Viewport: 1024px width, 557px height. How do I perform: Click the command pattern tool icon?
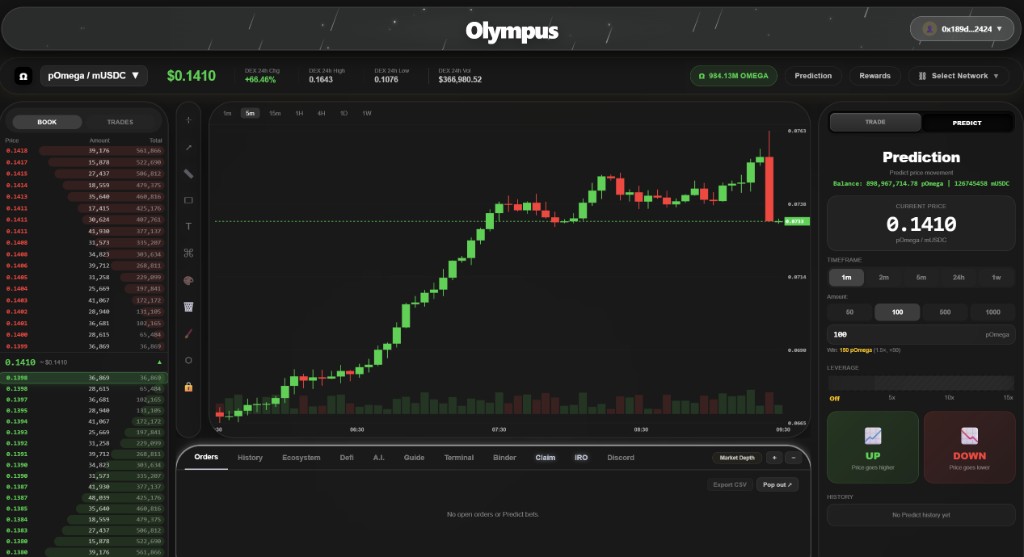(x=188, y=253)
